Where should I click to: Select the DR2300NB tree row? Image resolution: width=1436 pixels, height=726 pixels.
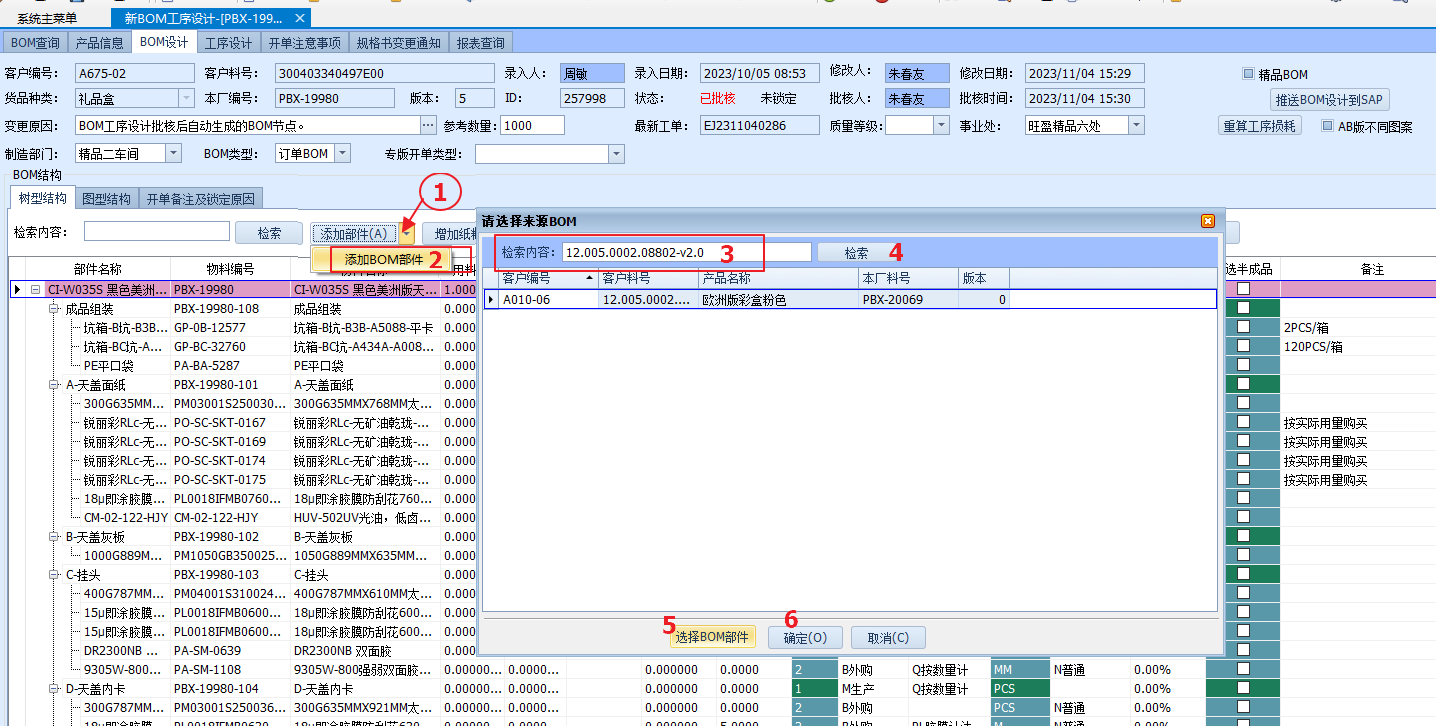pos(125,650)
